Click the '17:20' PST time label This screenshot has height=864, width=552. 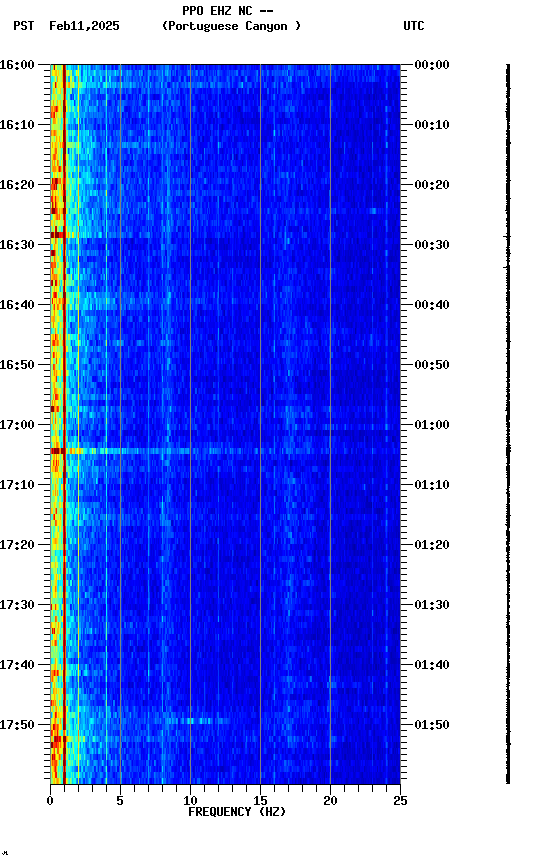(17, 545)
